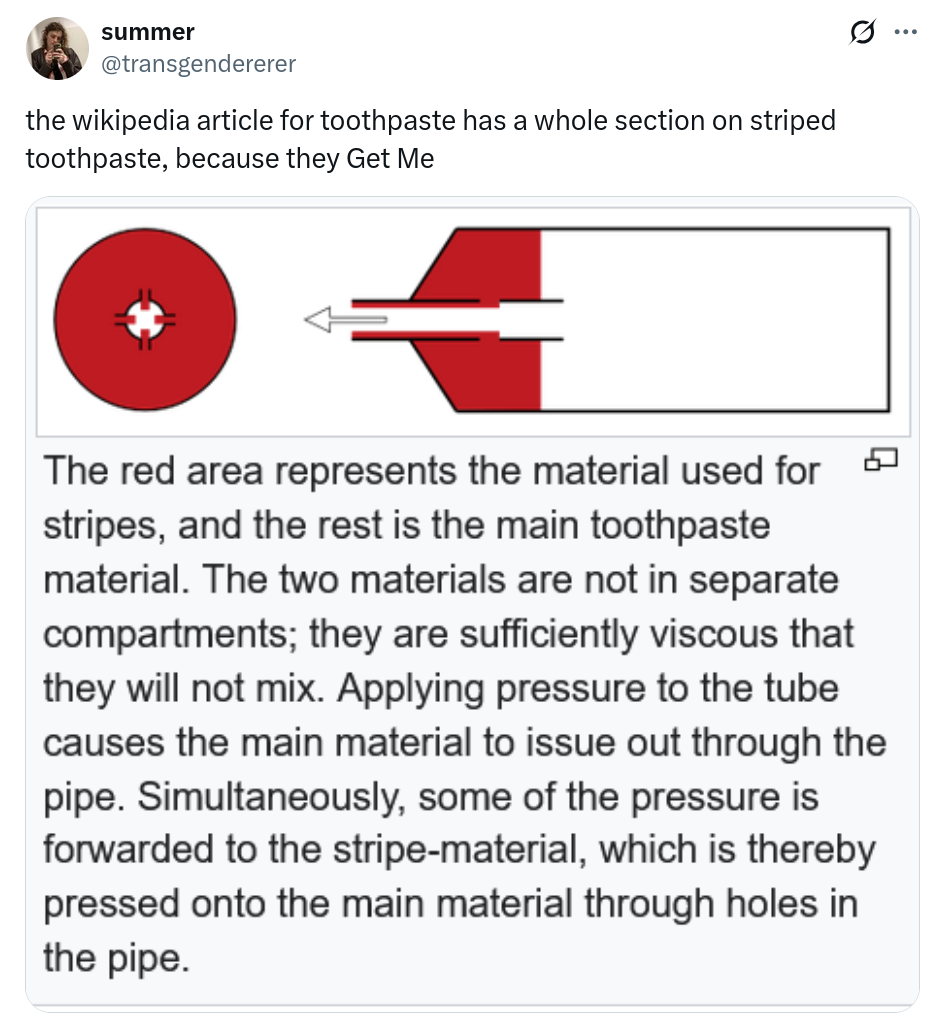The image size is (944, 1029).
Task: Open the @transgendererer handle link
Action: (x=198, y=64)
